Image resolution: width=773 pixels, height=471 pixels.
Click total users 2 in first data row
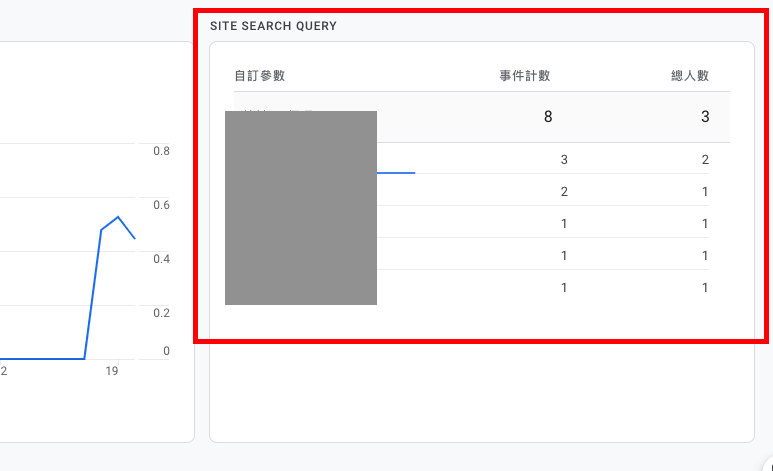point(705,160)
